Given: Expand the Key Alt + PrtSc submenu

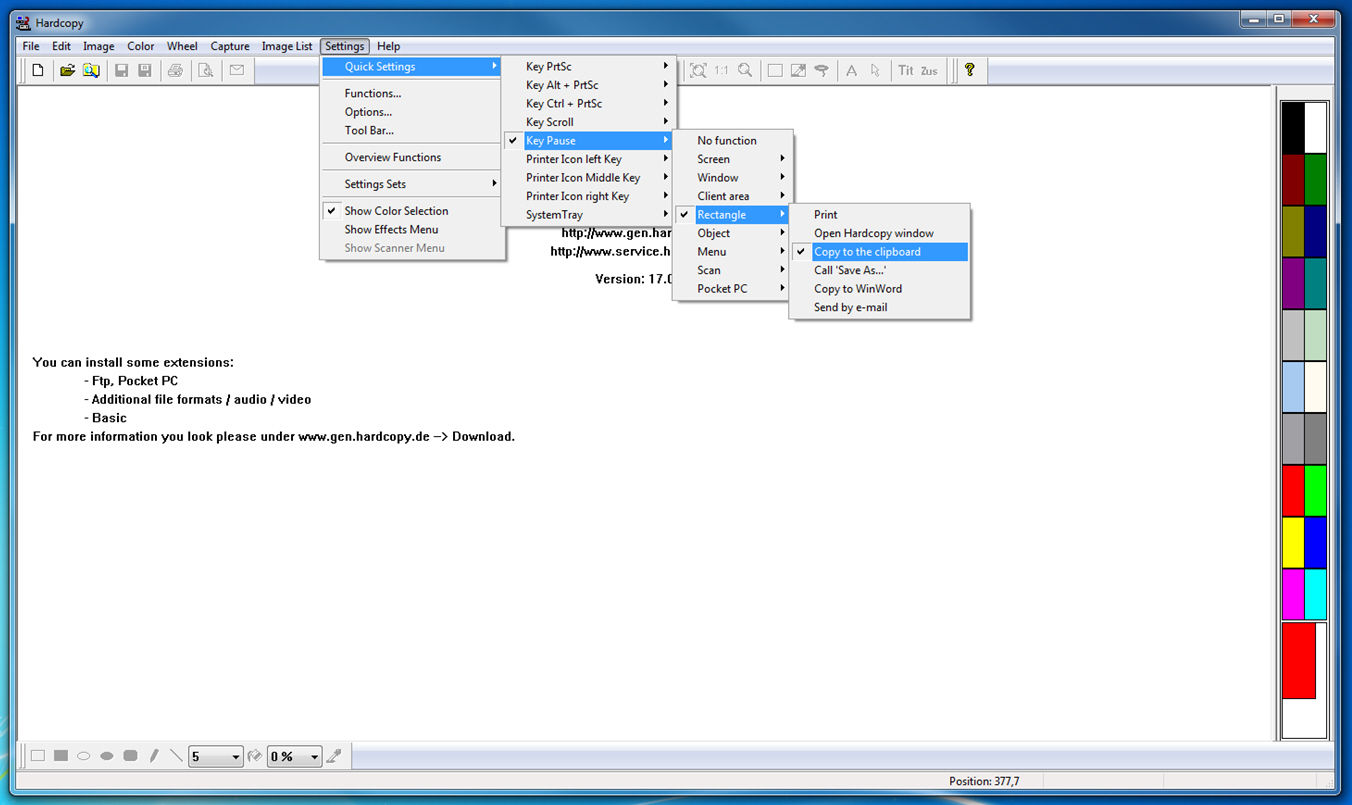Looking at the screenshot, I should [x=588, y=85].
